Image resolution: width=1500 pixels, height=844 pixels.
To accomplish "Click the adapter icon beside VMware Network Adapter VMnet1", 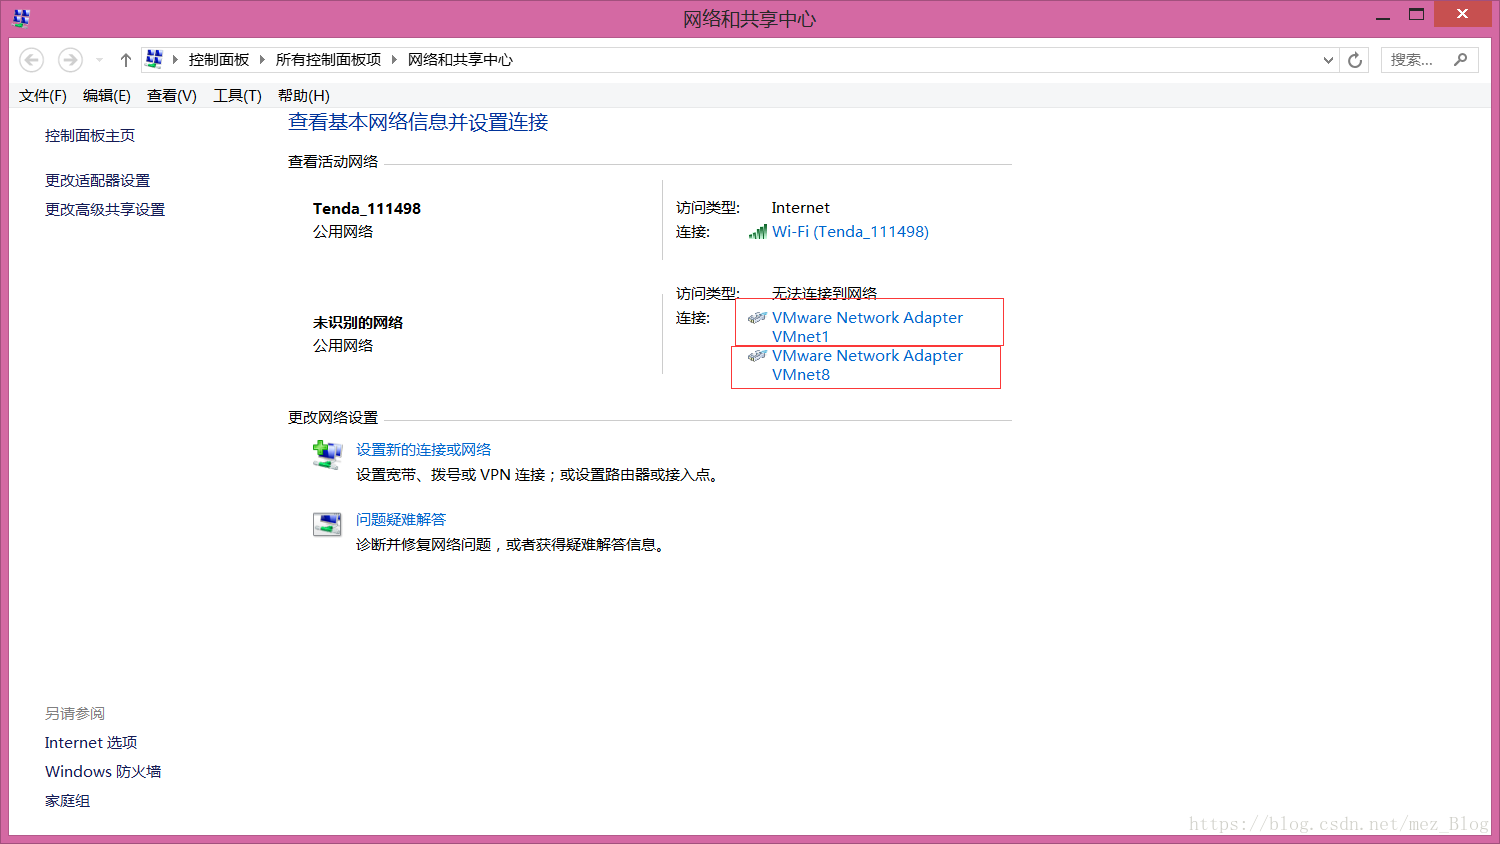I will (757, 317).
